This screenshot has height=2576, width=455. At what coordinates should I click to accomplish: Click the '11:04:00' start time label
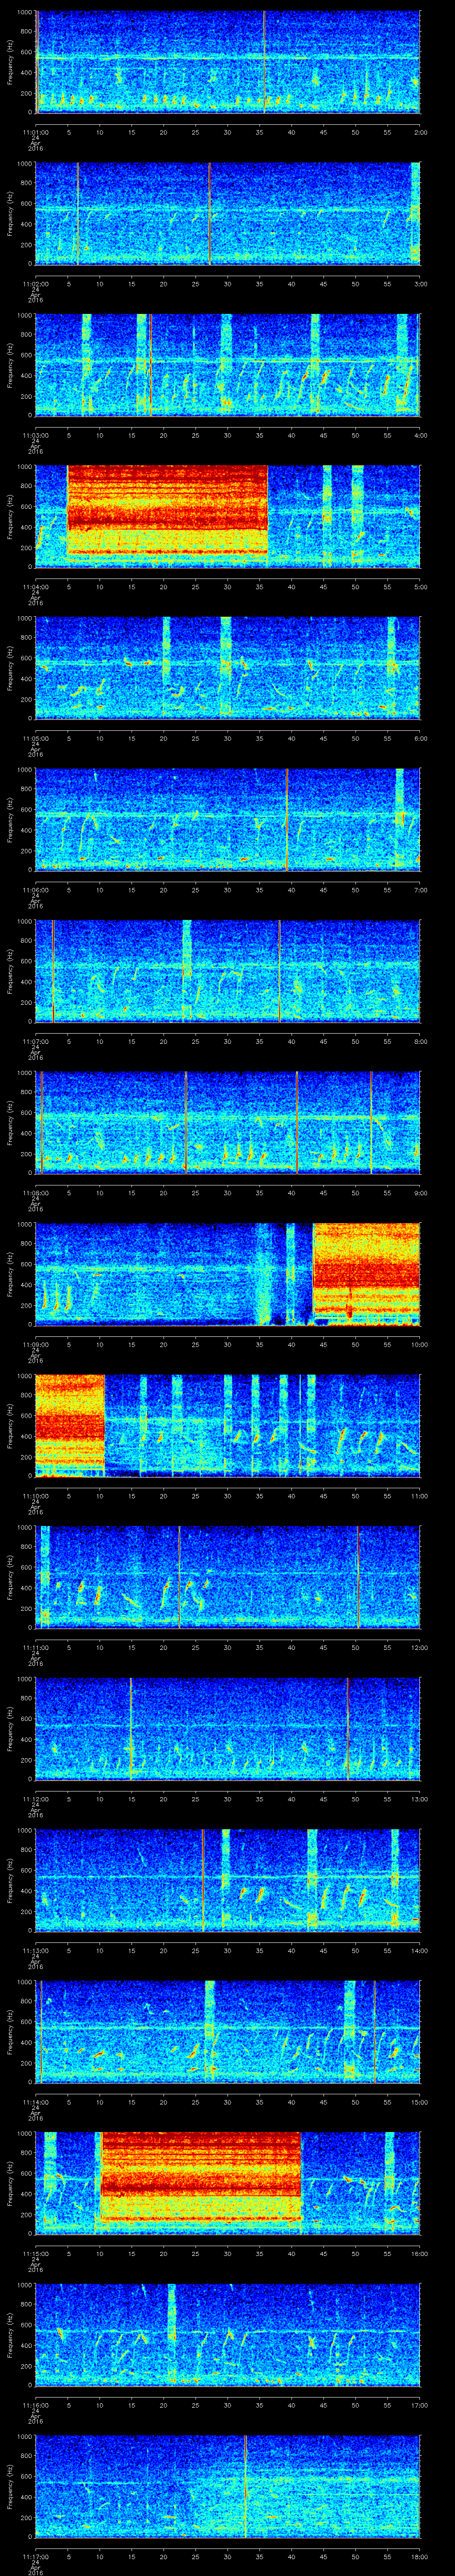[35, 586]
